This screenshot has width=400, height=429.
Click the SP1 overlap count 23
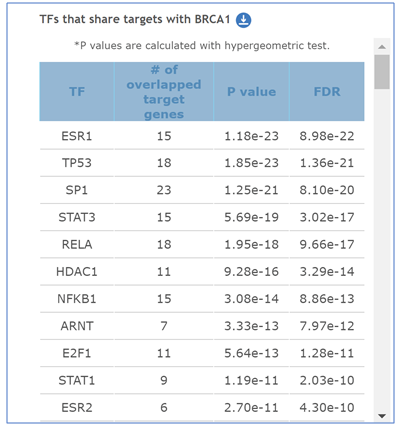164,190
